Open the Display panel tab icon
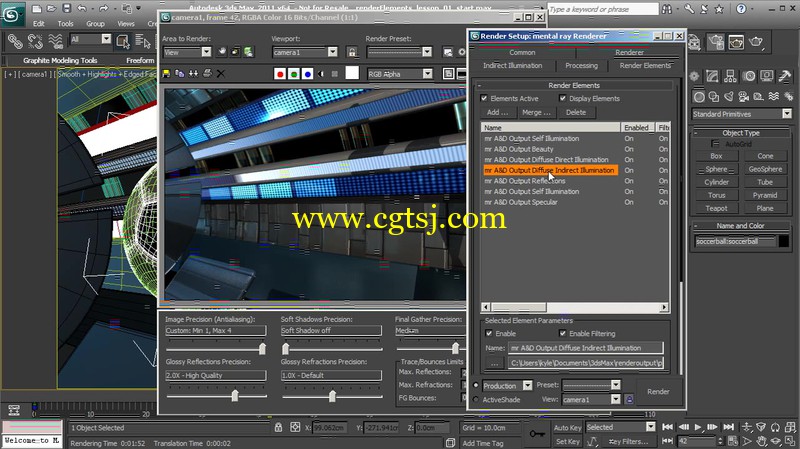This screenshot has width=800, height=449. 766,77
